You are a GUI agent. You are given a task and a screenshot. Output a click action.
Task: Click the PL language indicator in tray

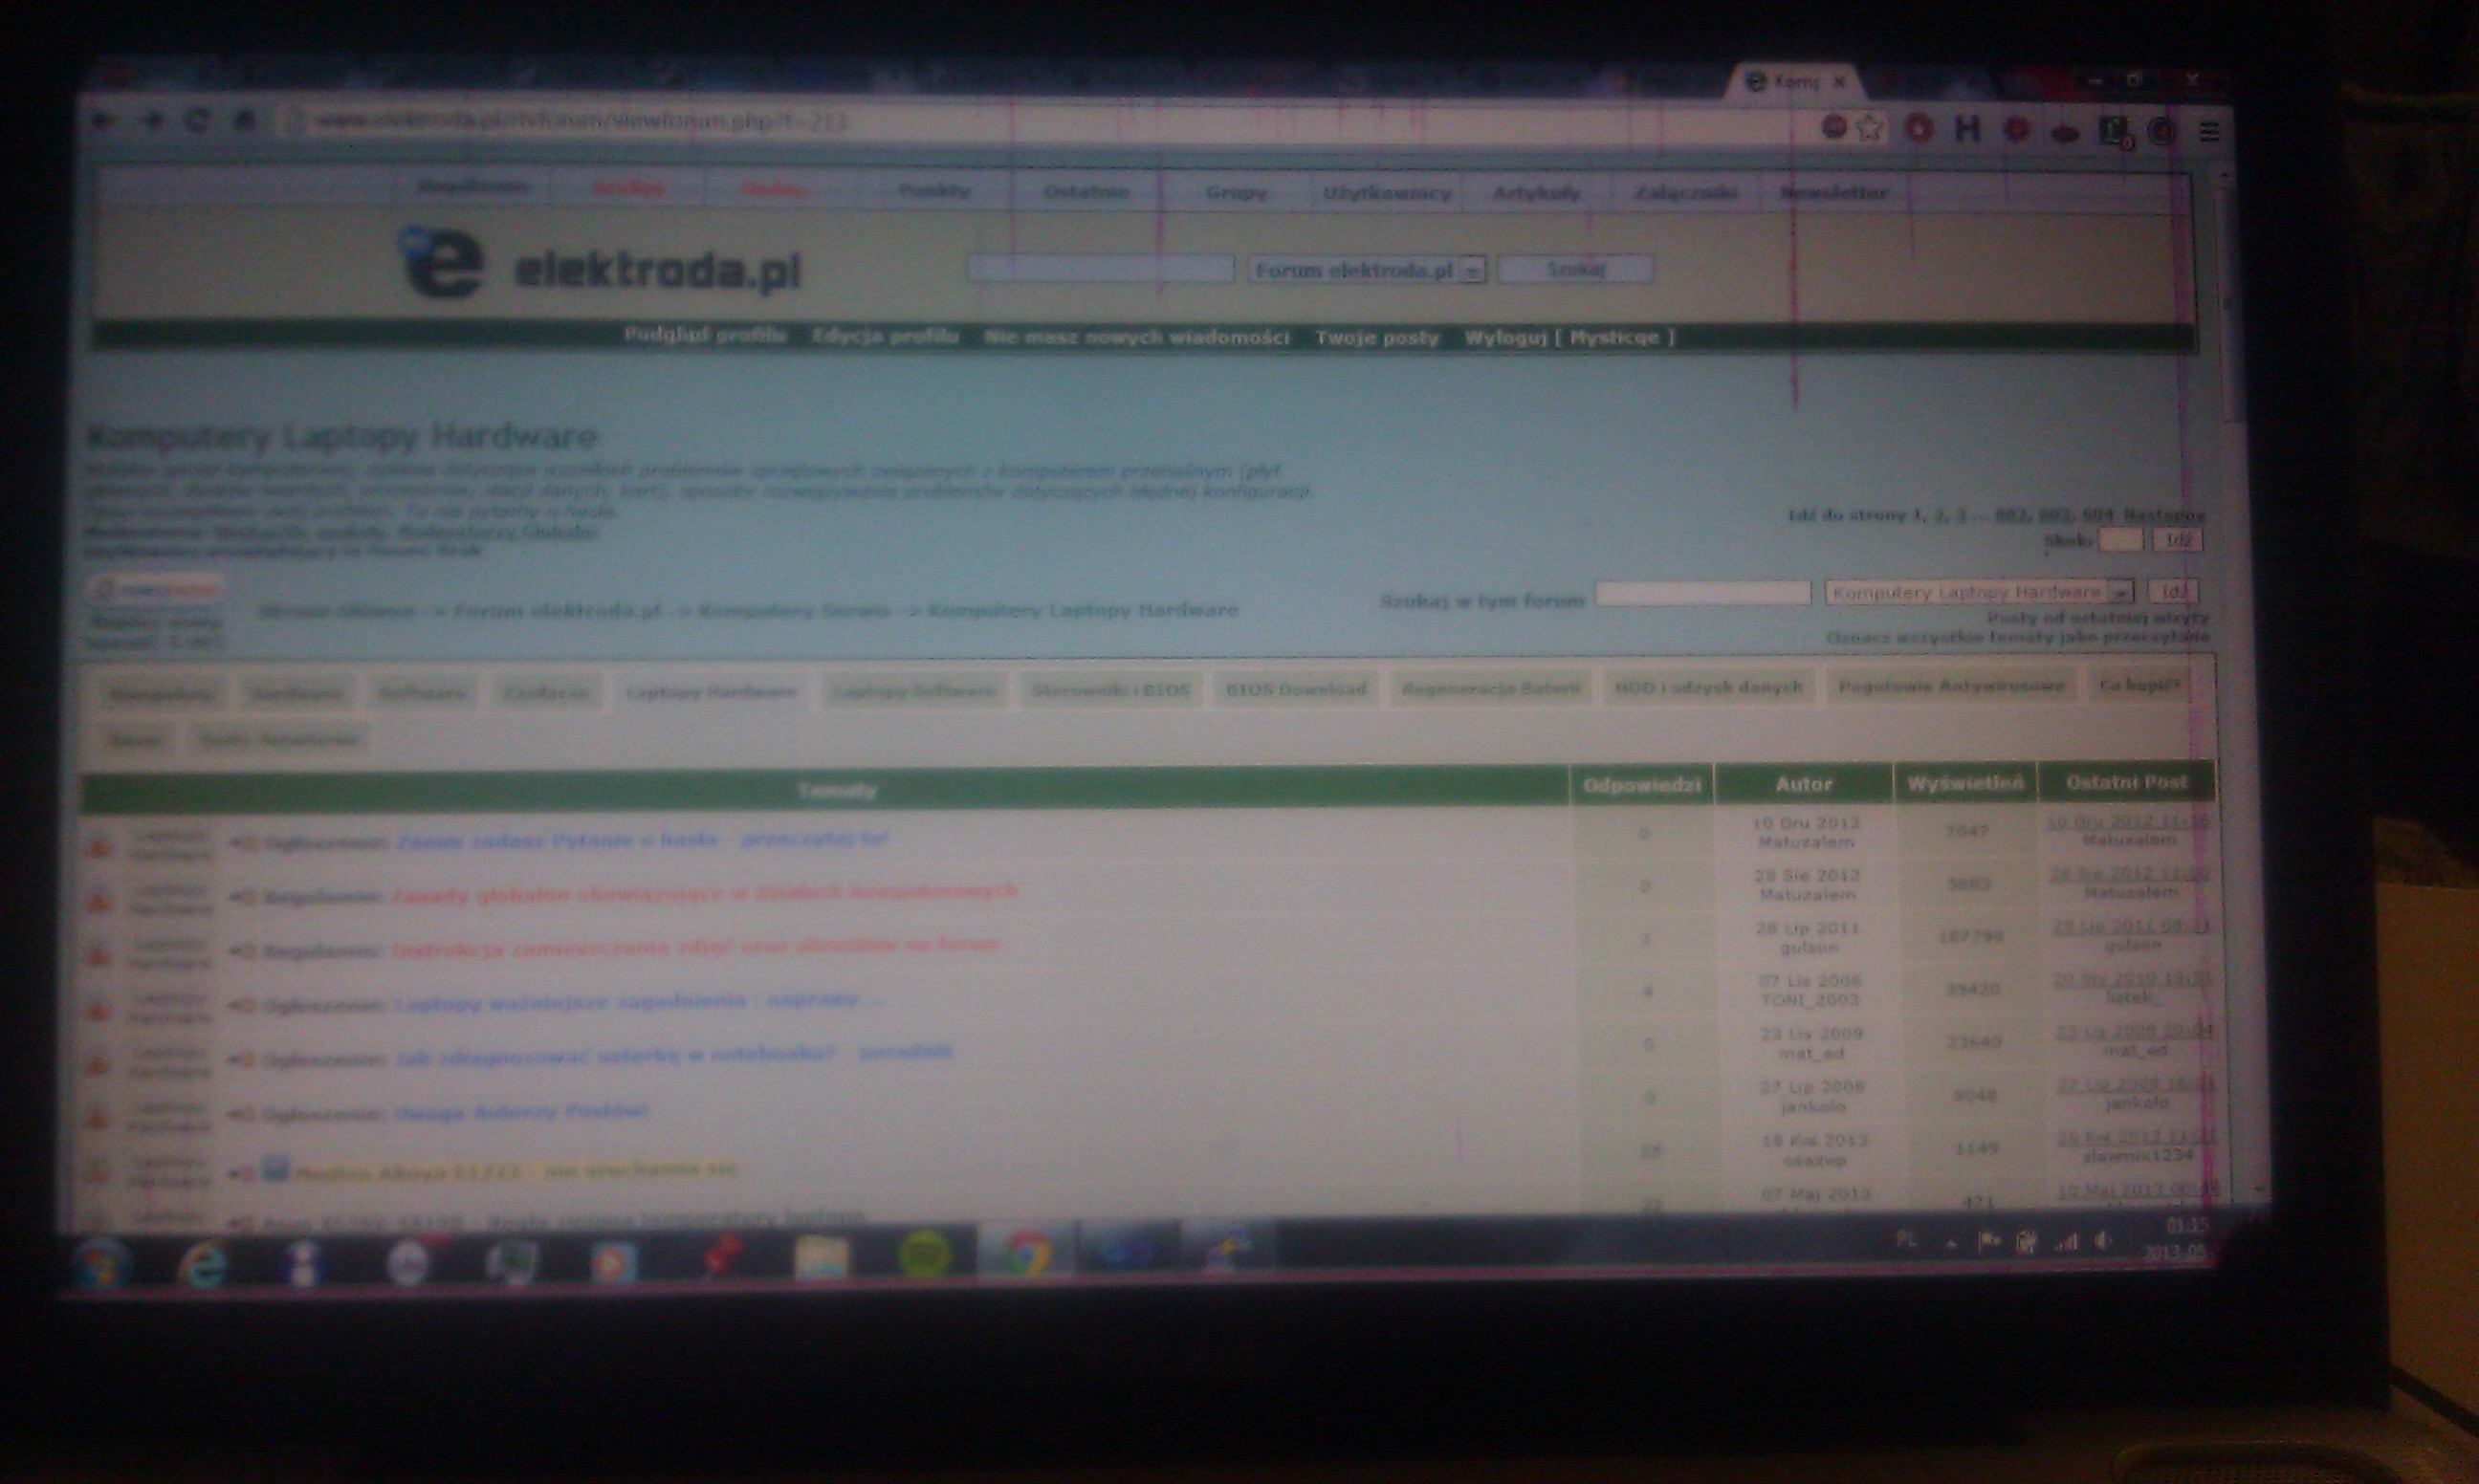(x=1907, y=1240)
